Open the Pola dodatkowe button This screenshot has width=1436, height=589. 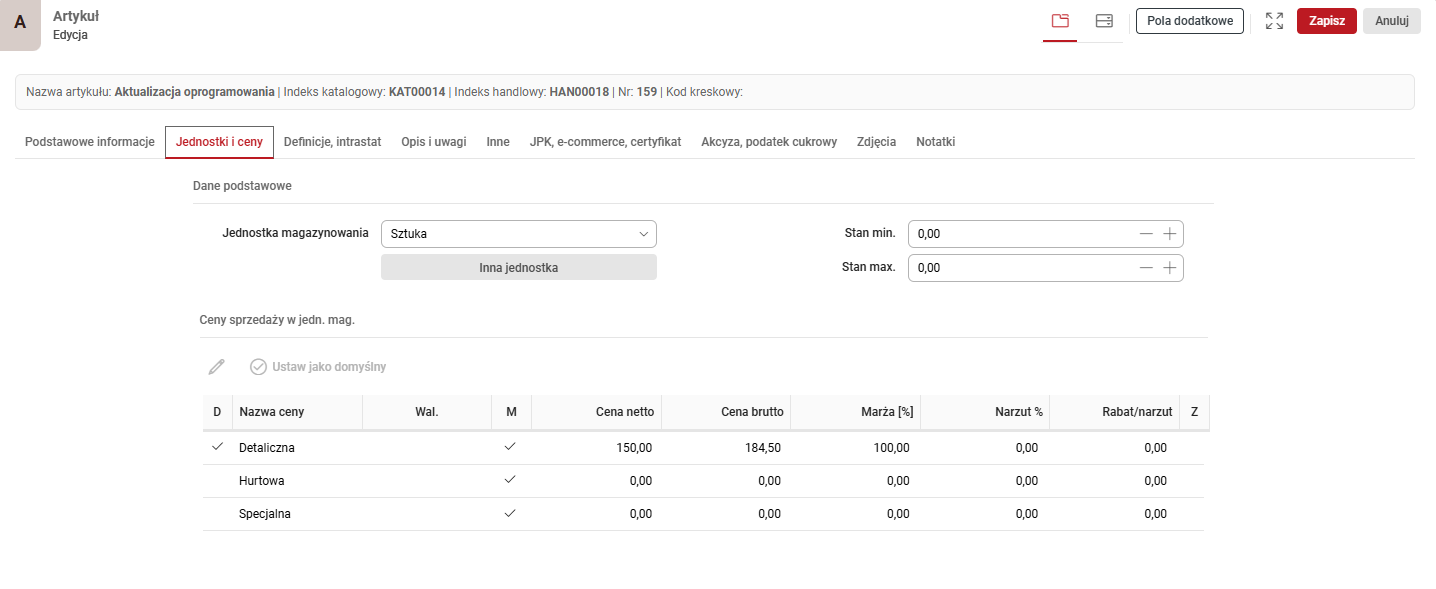[1189, 21]
